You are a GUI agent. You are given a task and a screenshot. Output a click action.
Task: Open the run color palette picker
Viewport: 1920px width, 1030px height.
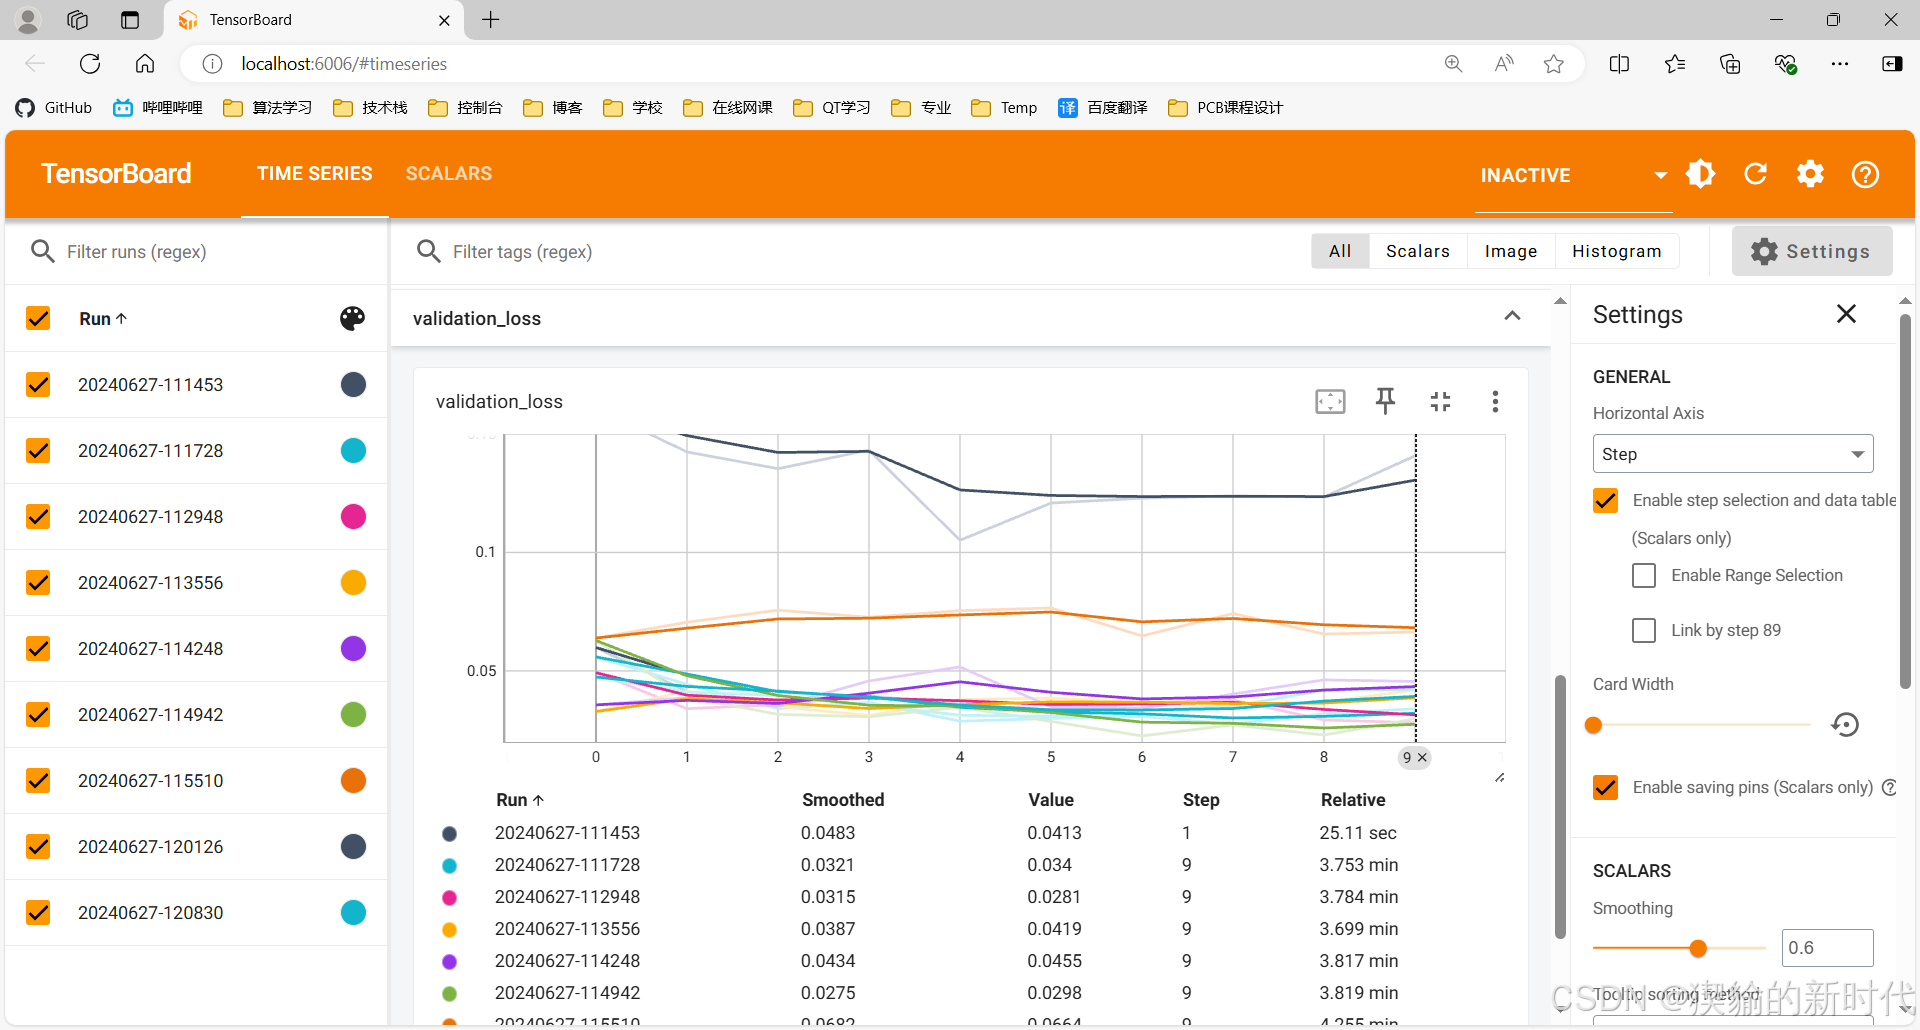pos(352,318)
